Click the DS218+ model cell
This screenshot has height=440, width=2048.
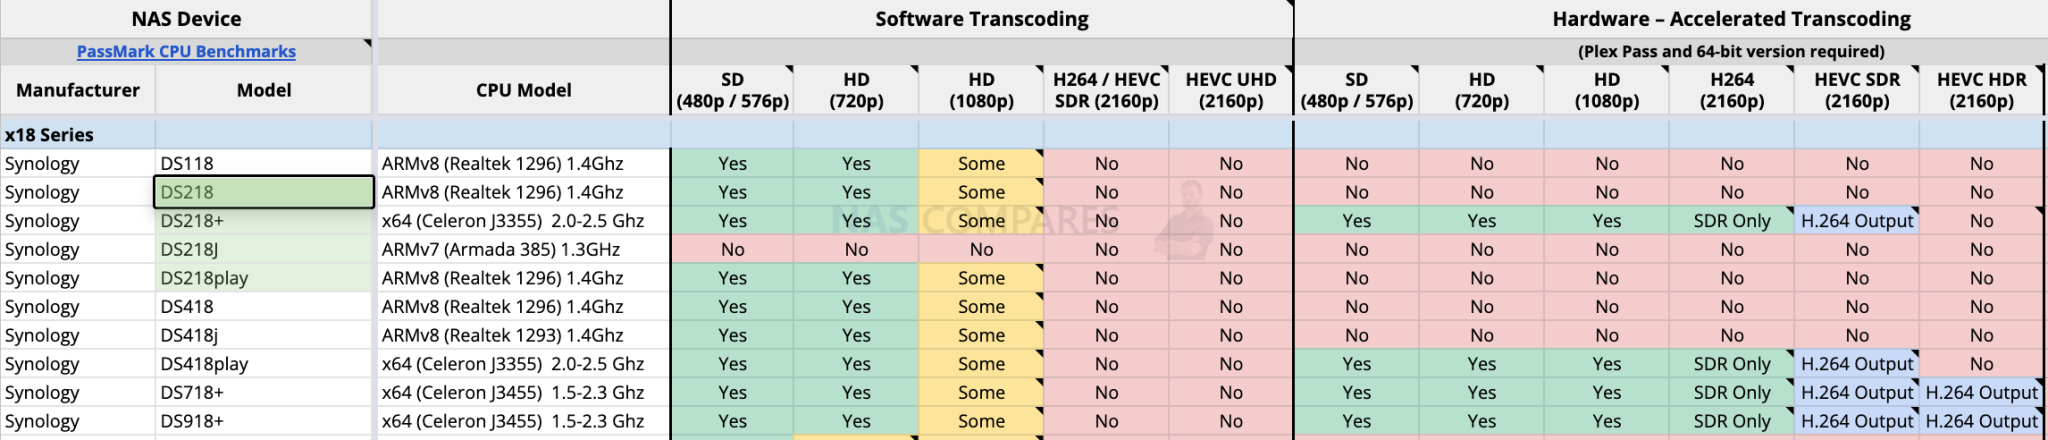pos(264,221)
